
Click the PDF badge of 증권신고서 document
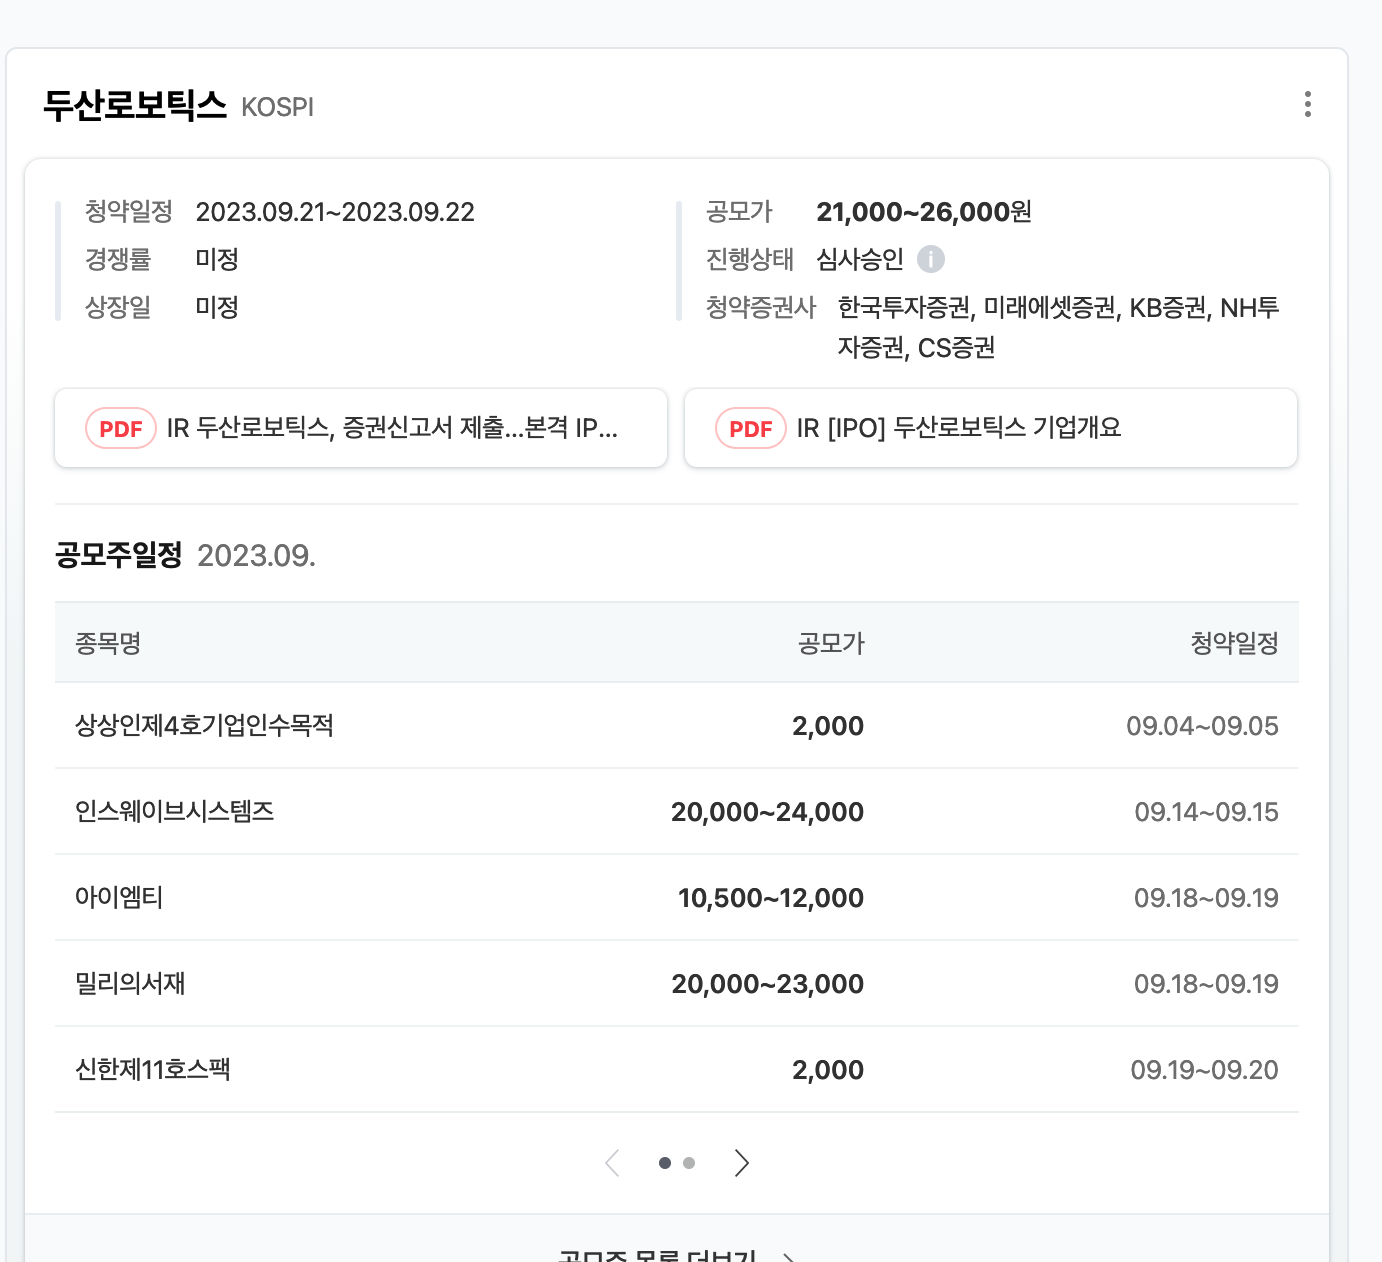(x=121, y=428)
